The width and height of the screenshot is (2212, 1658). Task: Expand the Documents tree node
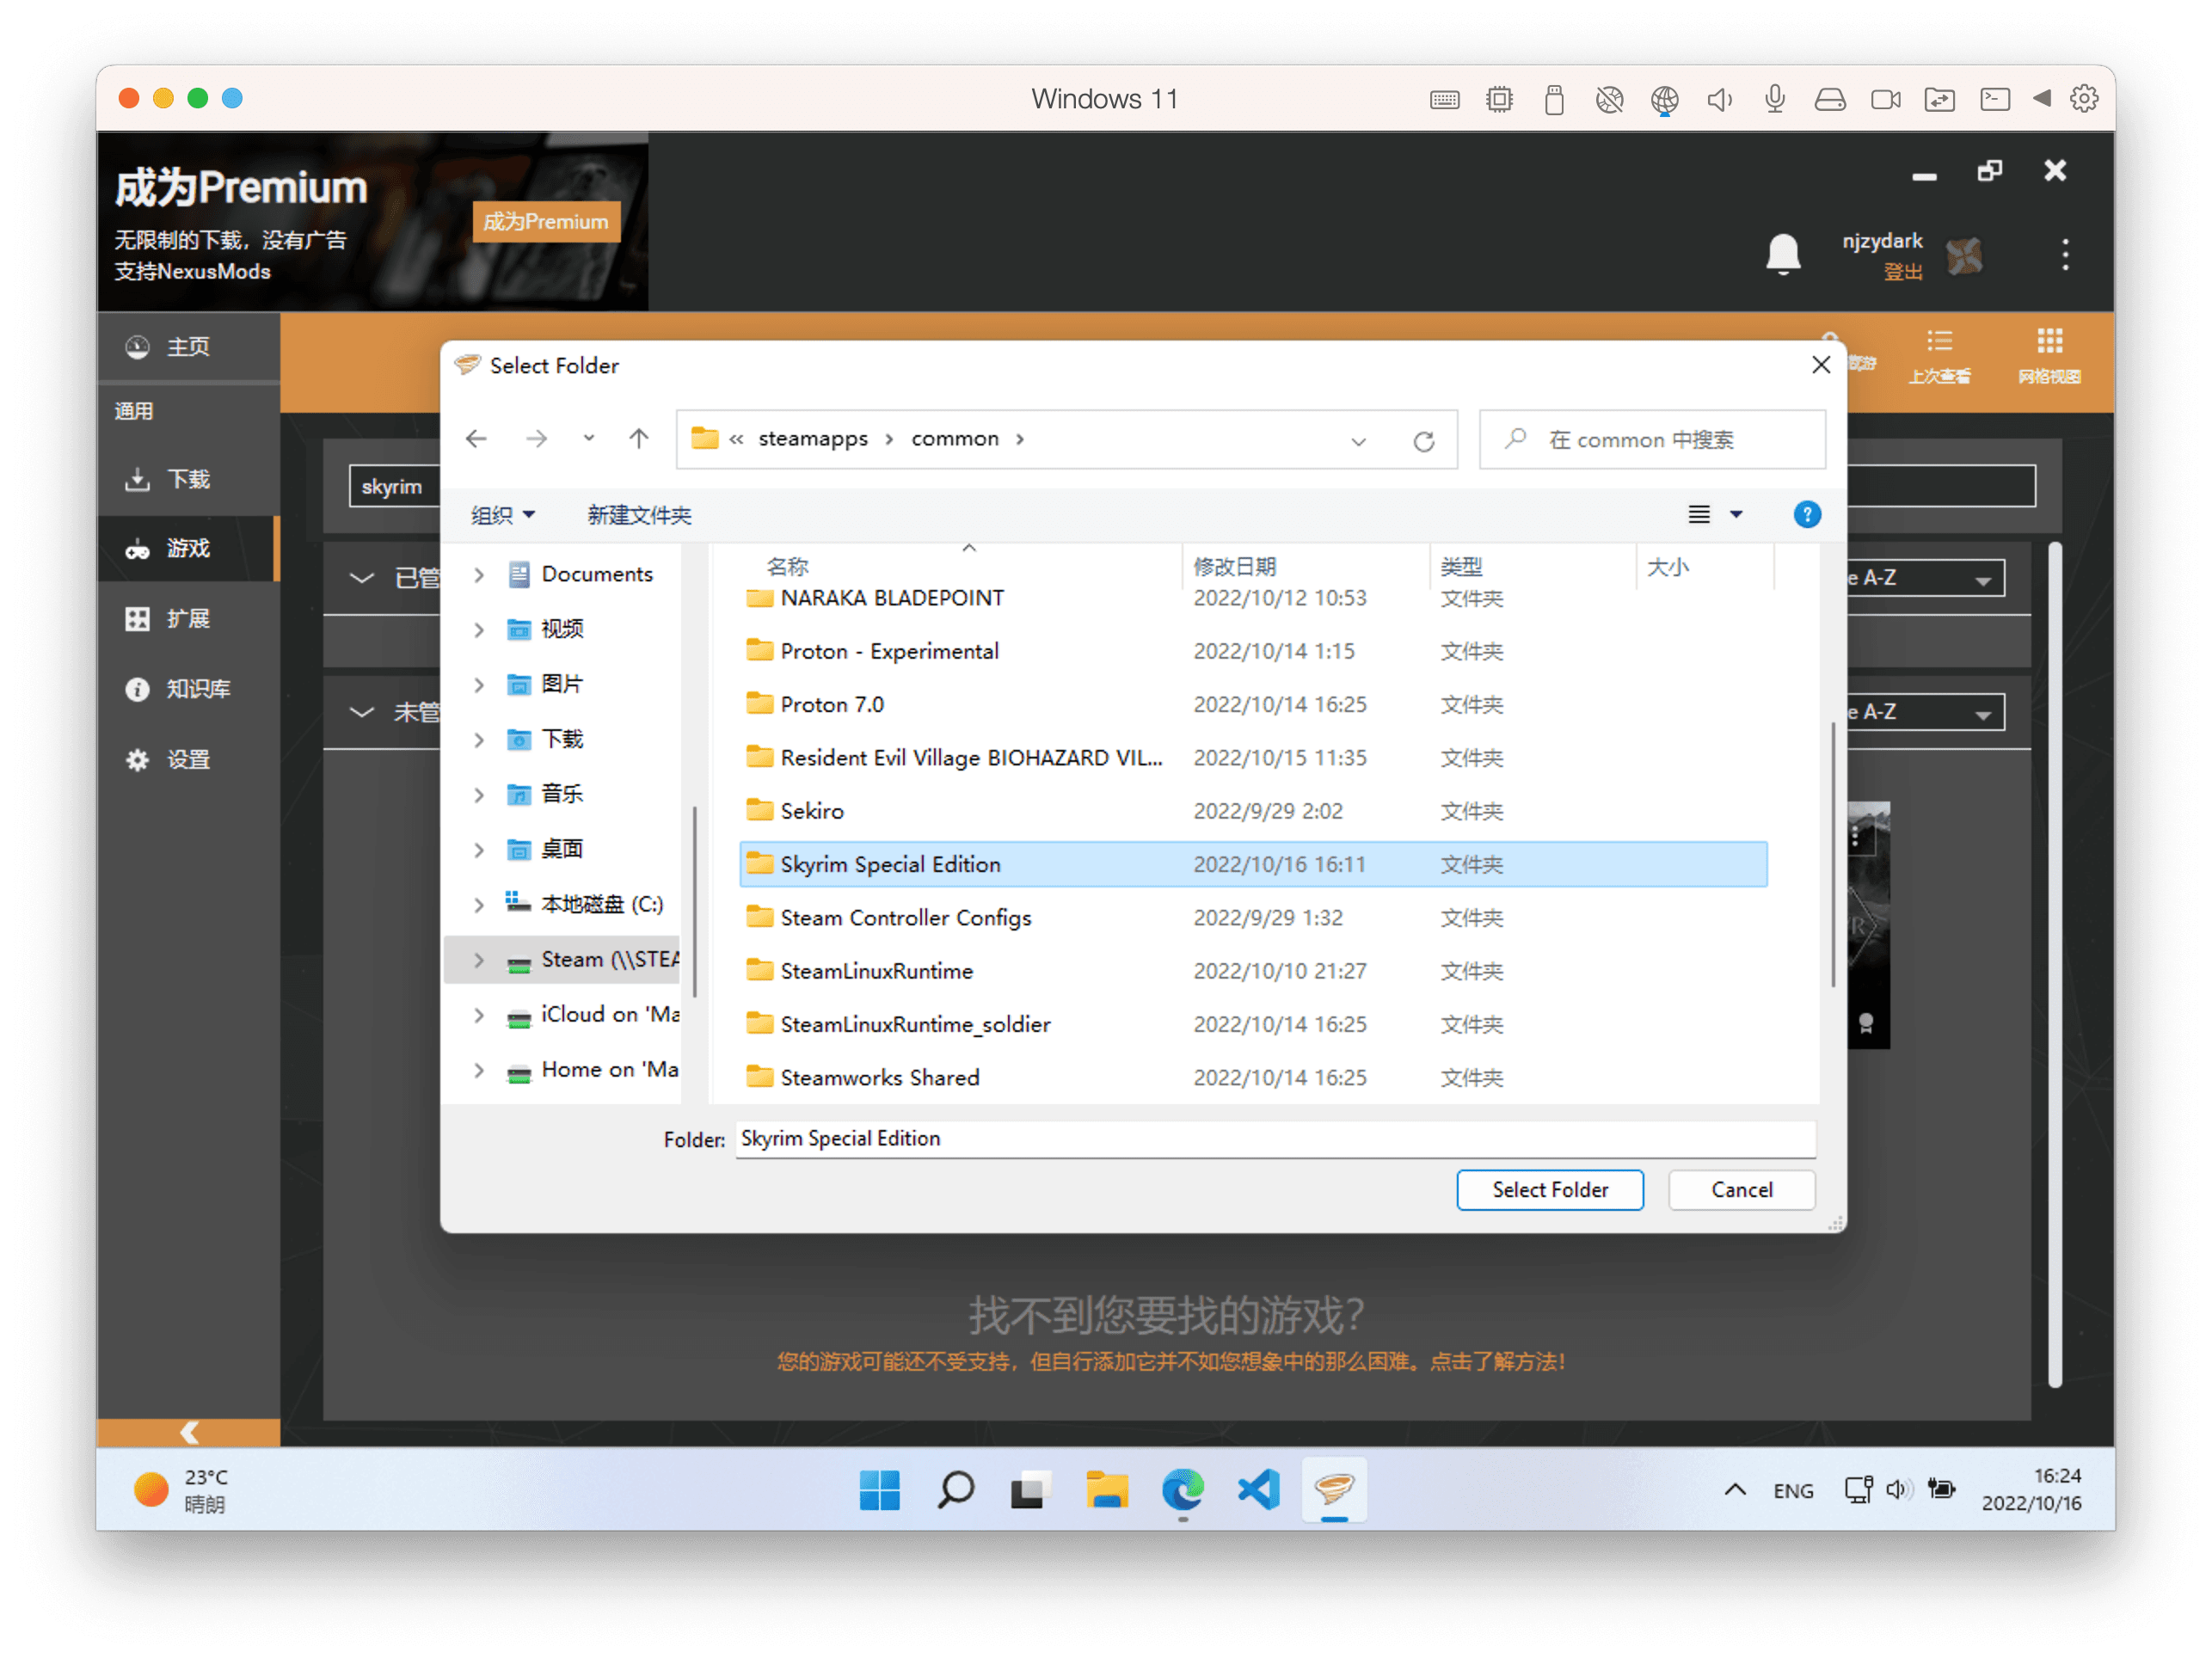(x=479, y=574)
